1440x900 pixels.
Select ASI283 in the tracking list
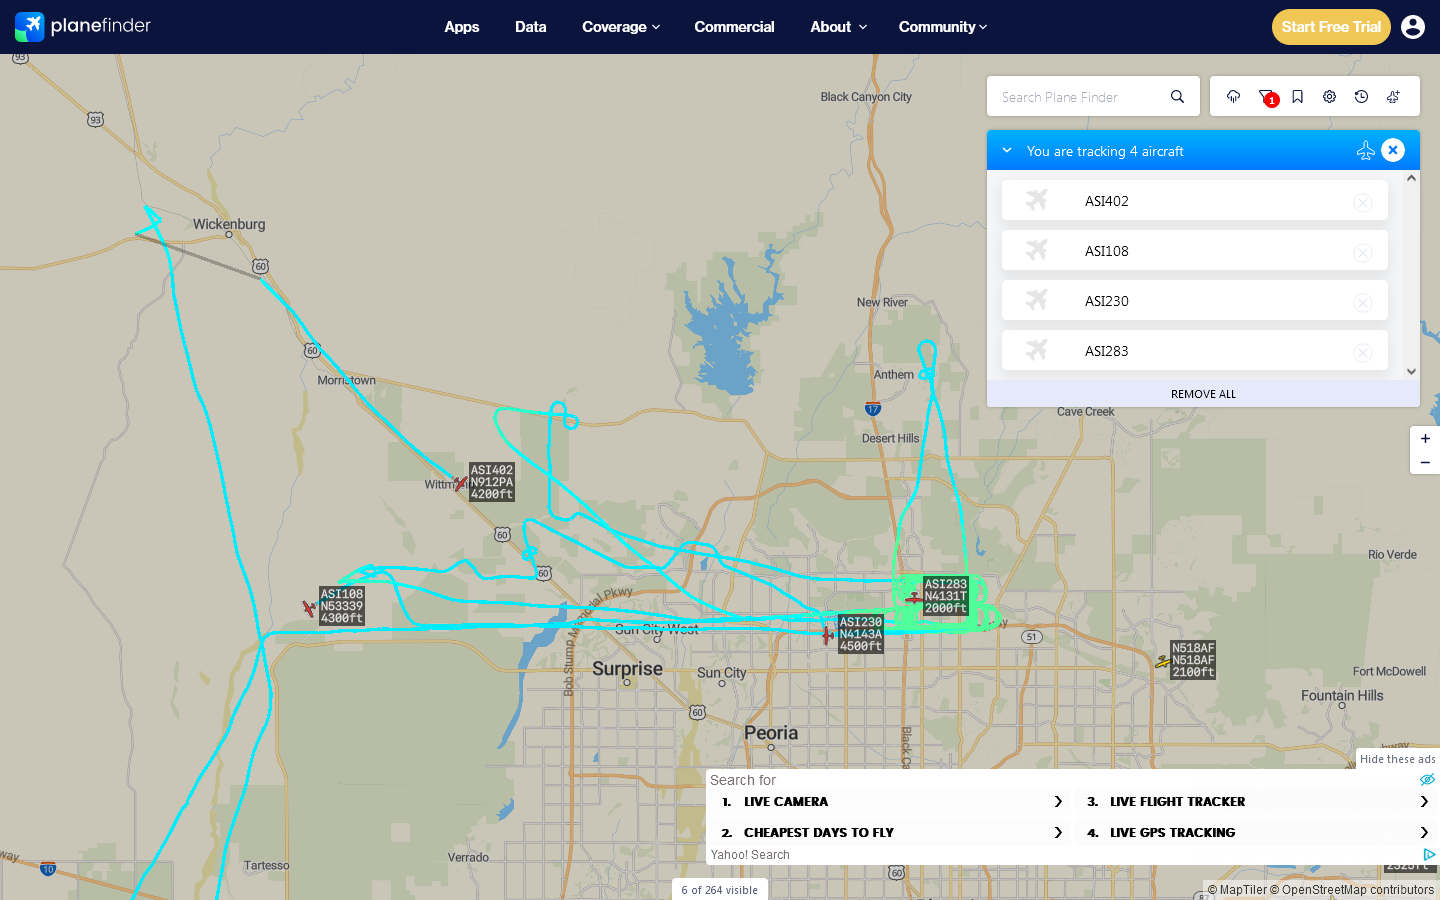click(x=1195, y=350)
